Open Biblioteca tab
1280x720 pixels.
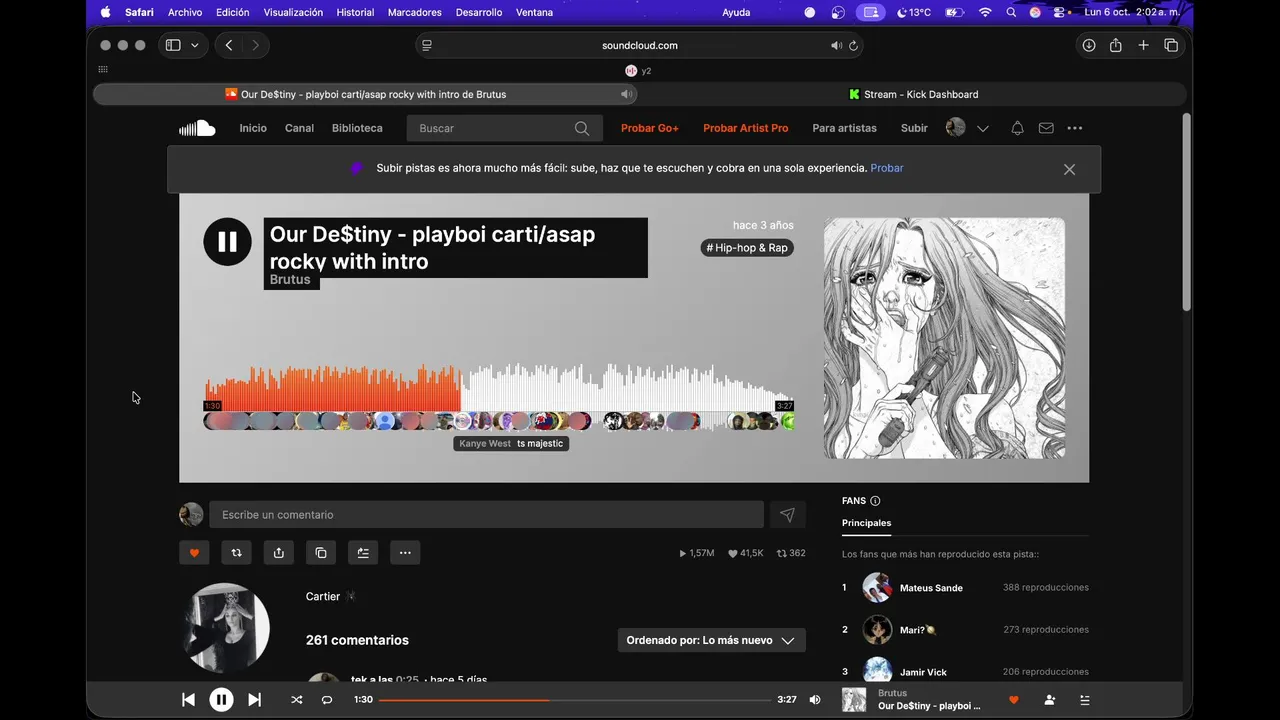[357, 128]
